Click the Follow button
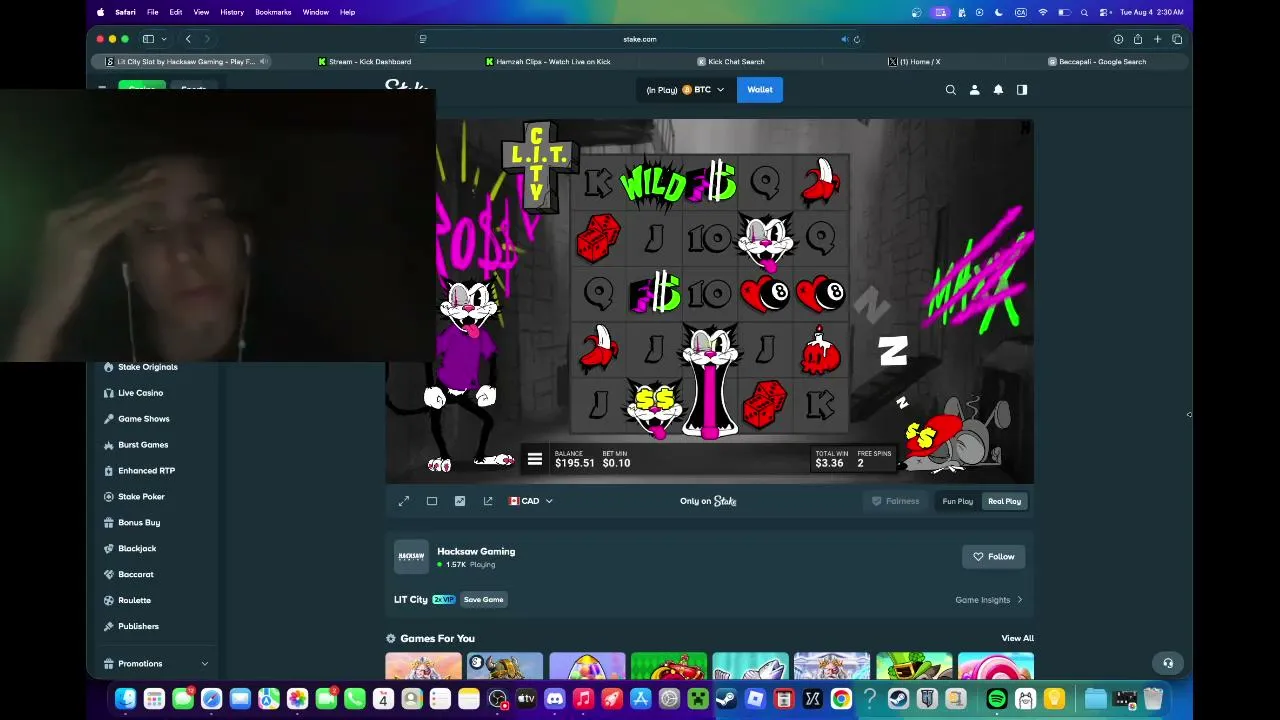The width and height of the screenshot is (1280, 720). 994,557
